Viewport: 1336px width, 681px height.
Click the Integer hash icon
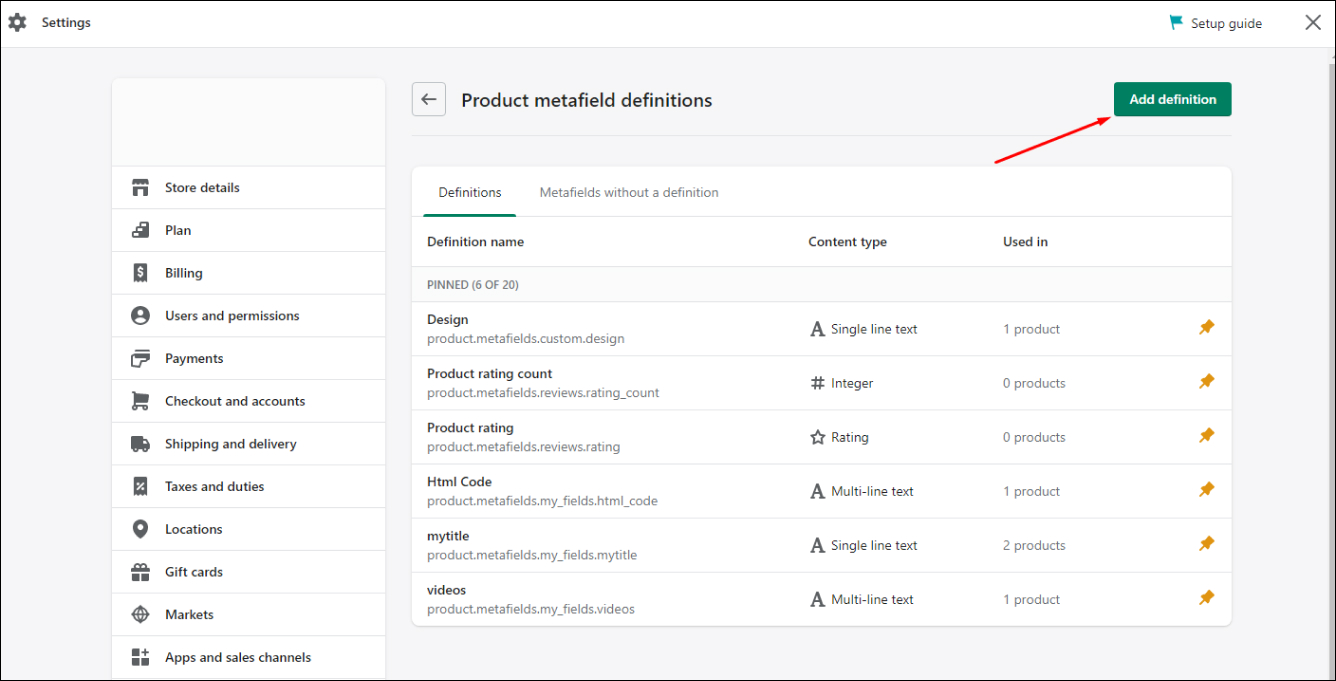click(x=817, y=383)
